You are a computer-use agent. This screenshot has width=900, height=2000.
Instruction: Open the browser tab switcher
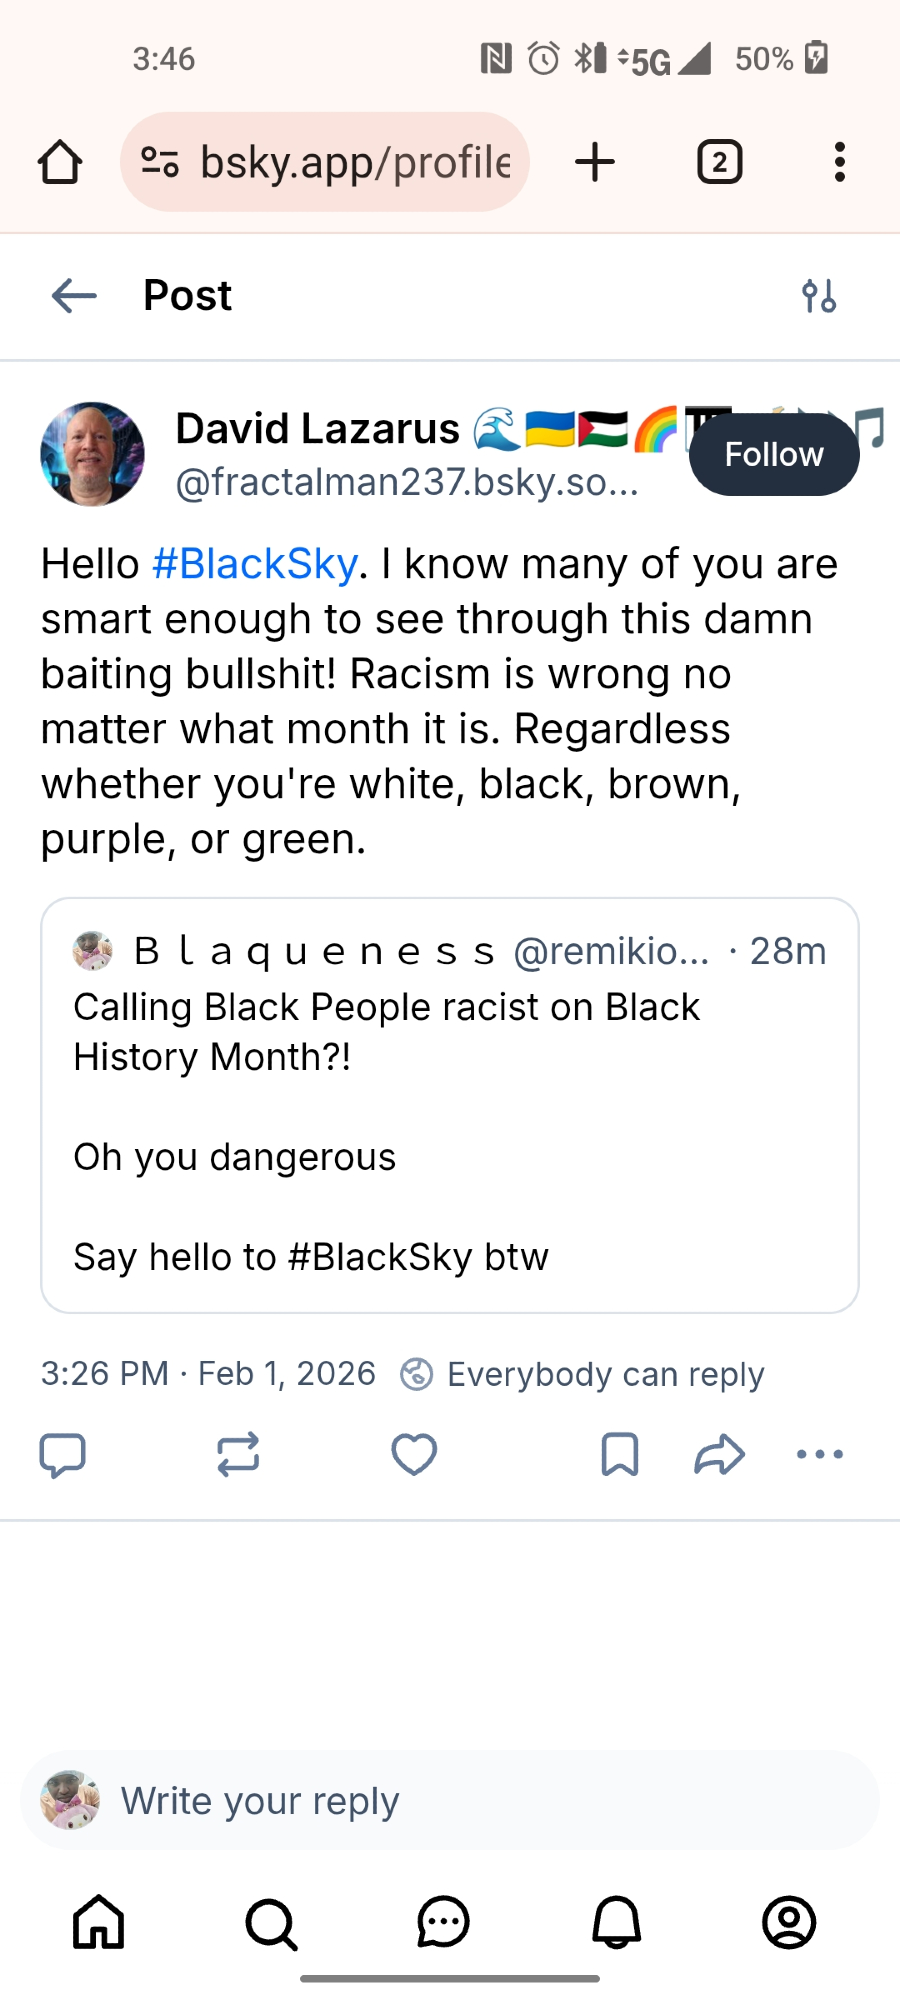pyautogui.click(x=720, y=162)
